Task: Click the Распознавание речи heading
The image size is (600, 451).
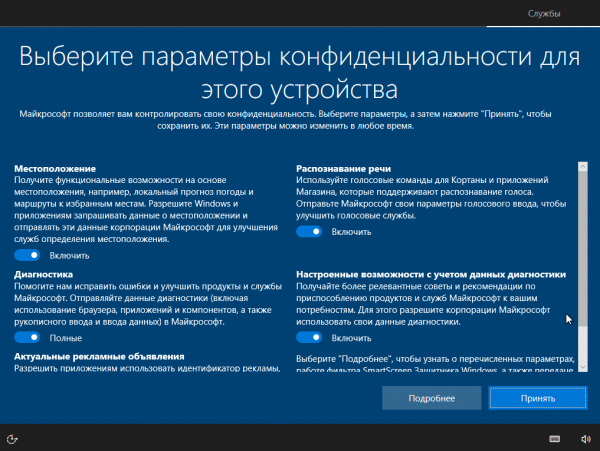Action: coord(344,169)
